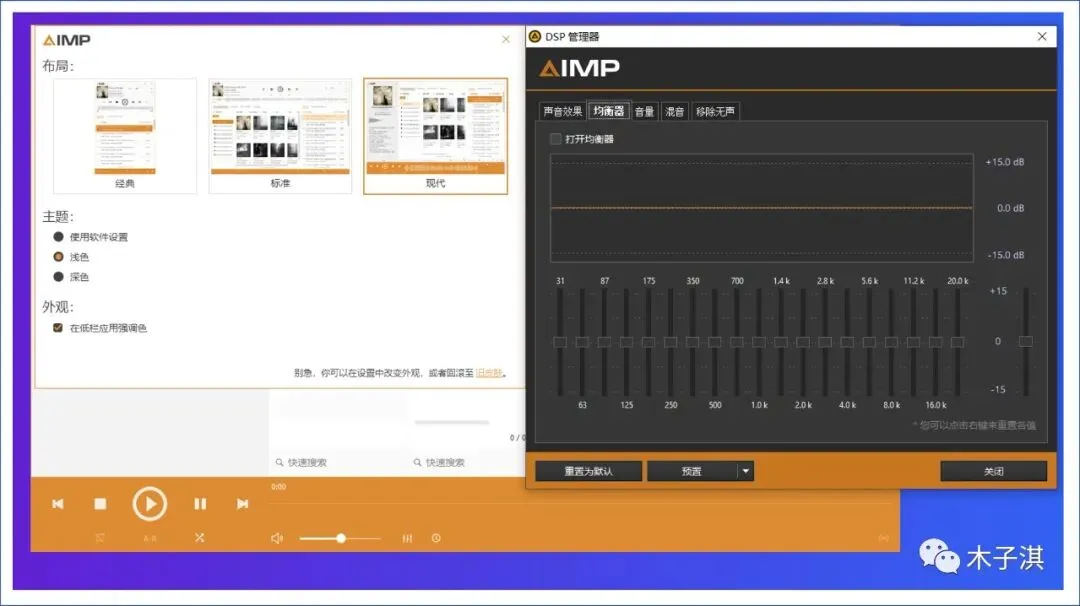Switch to the 声音效果 tab
This screenshot has width=1080, height=606.
(562, 112)
